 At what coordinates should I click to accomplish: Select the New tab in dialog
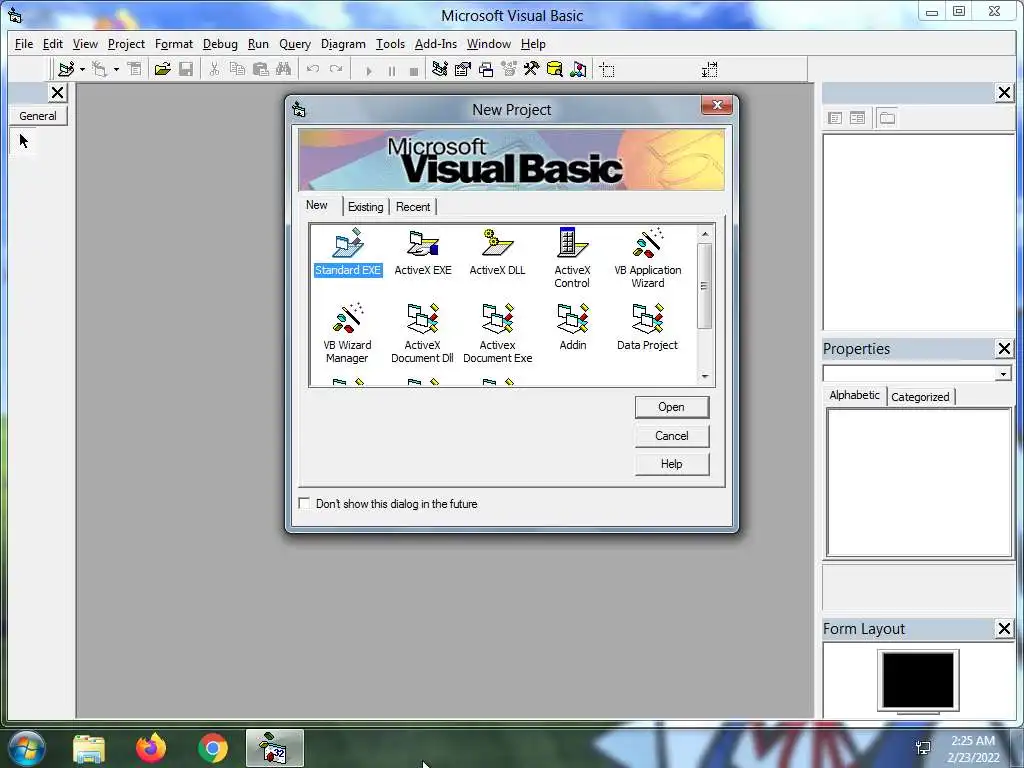pyautogui.click(x=317, y=205)
